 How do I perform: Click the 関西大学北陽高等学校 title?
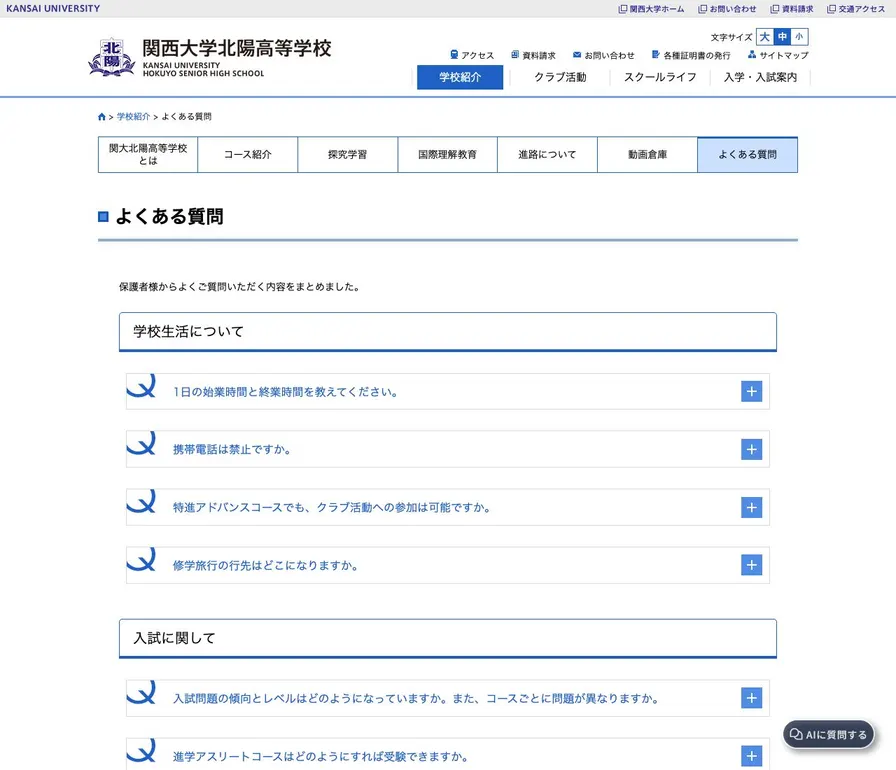point(237,48)
